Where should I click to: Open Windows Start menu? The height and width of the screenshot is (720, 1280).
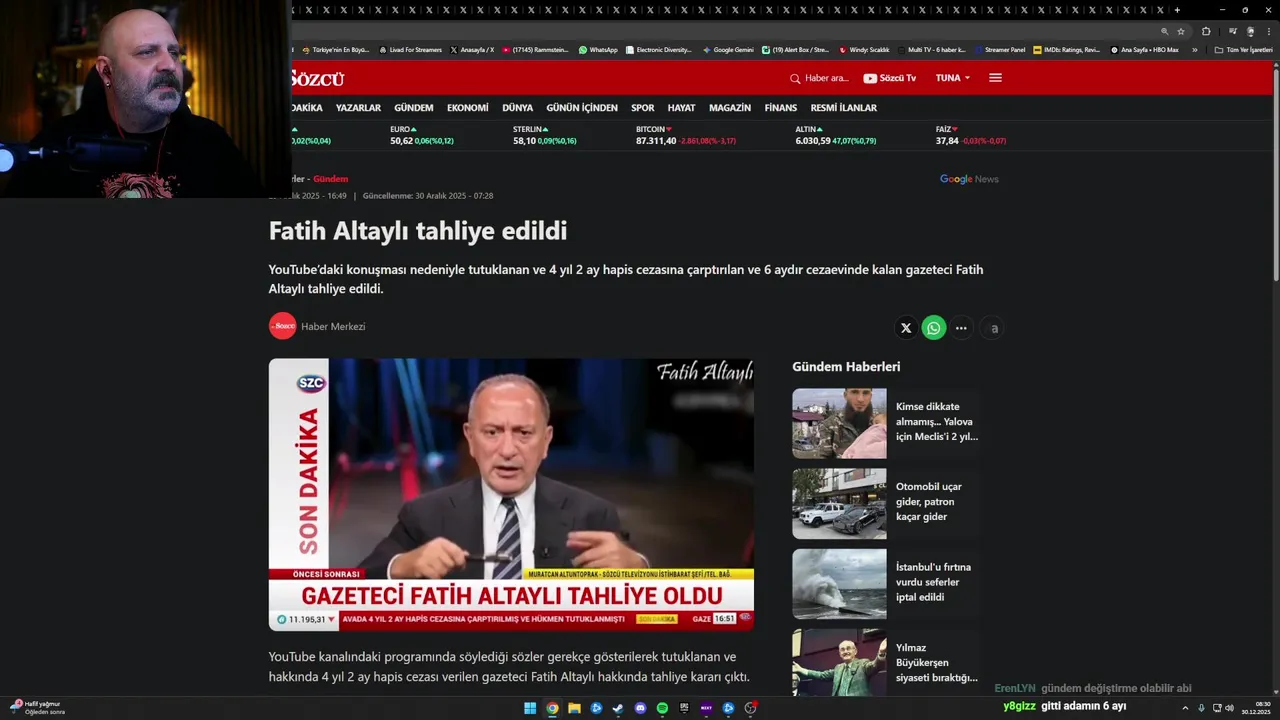[x=530, y=708]
